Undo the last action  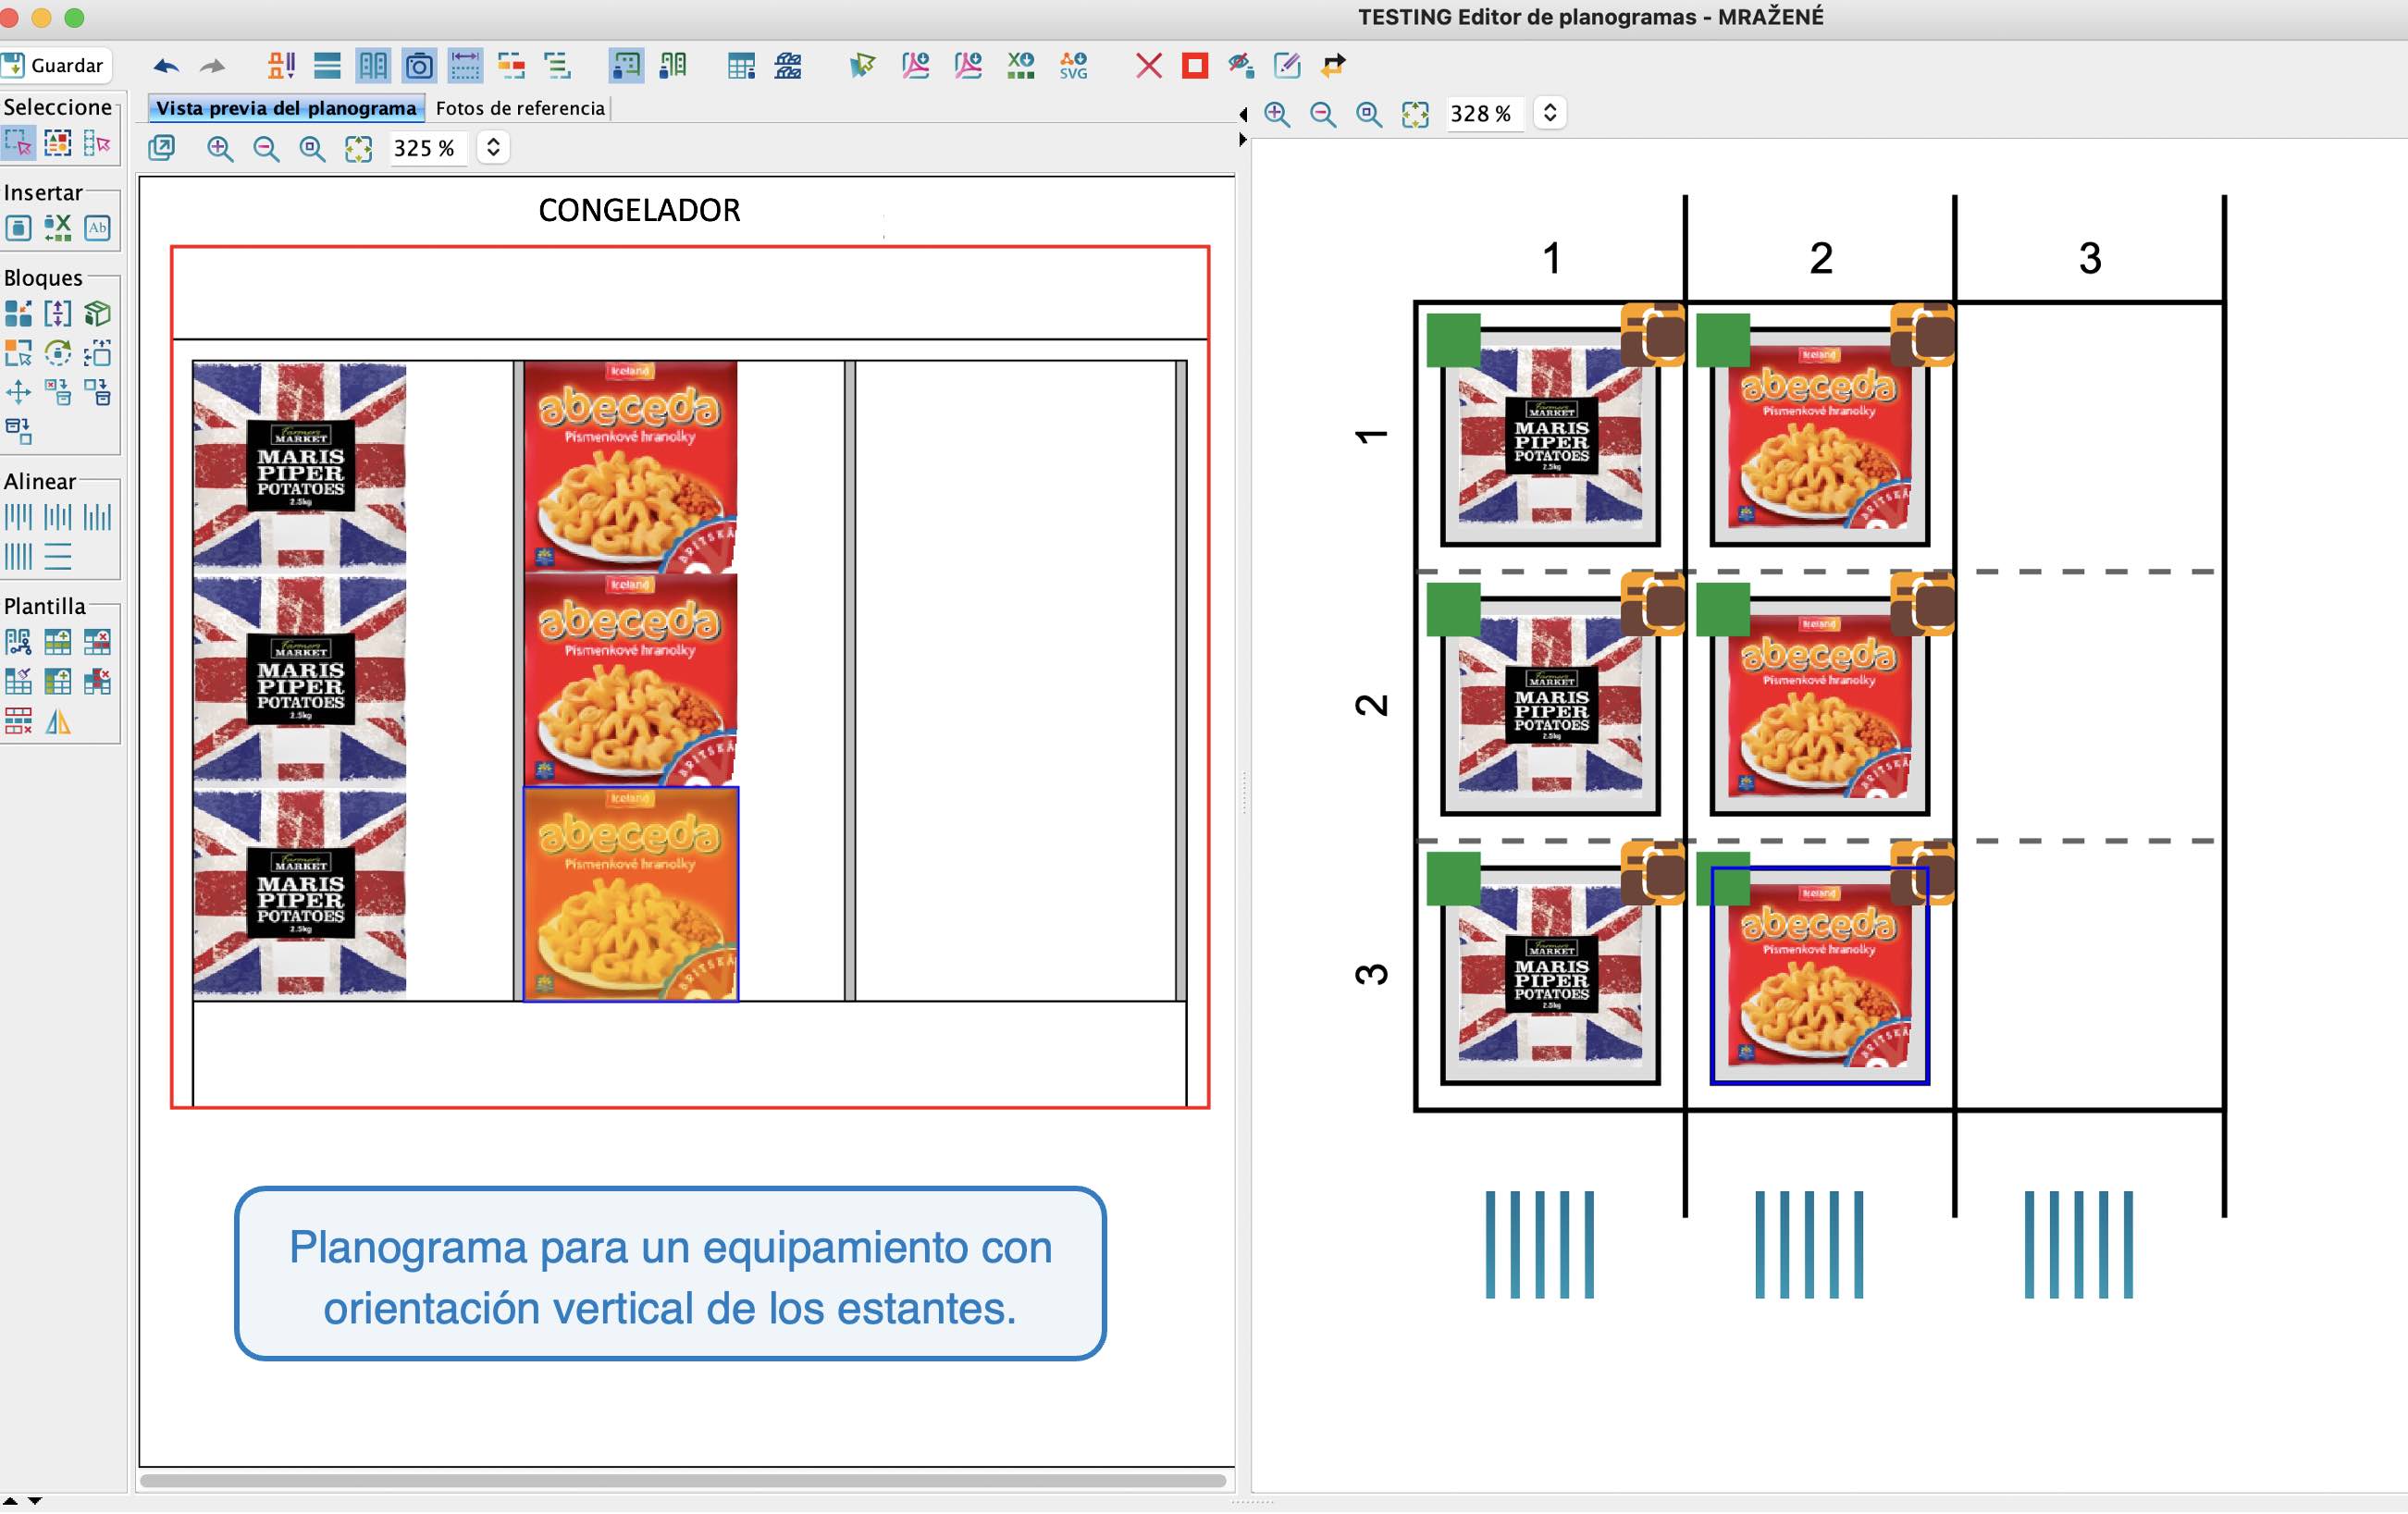click(x=166, y=66)
